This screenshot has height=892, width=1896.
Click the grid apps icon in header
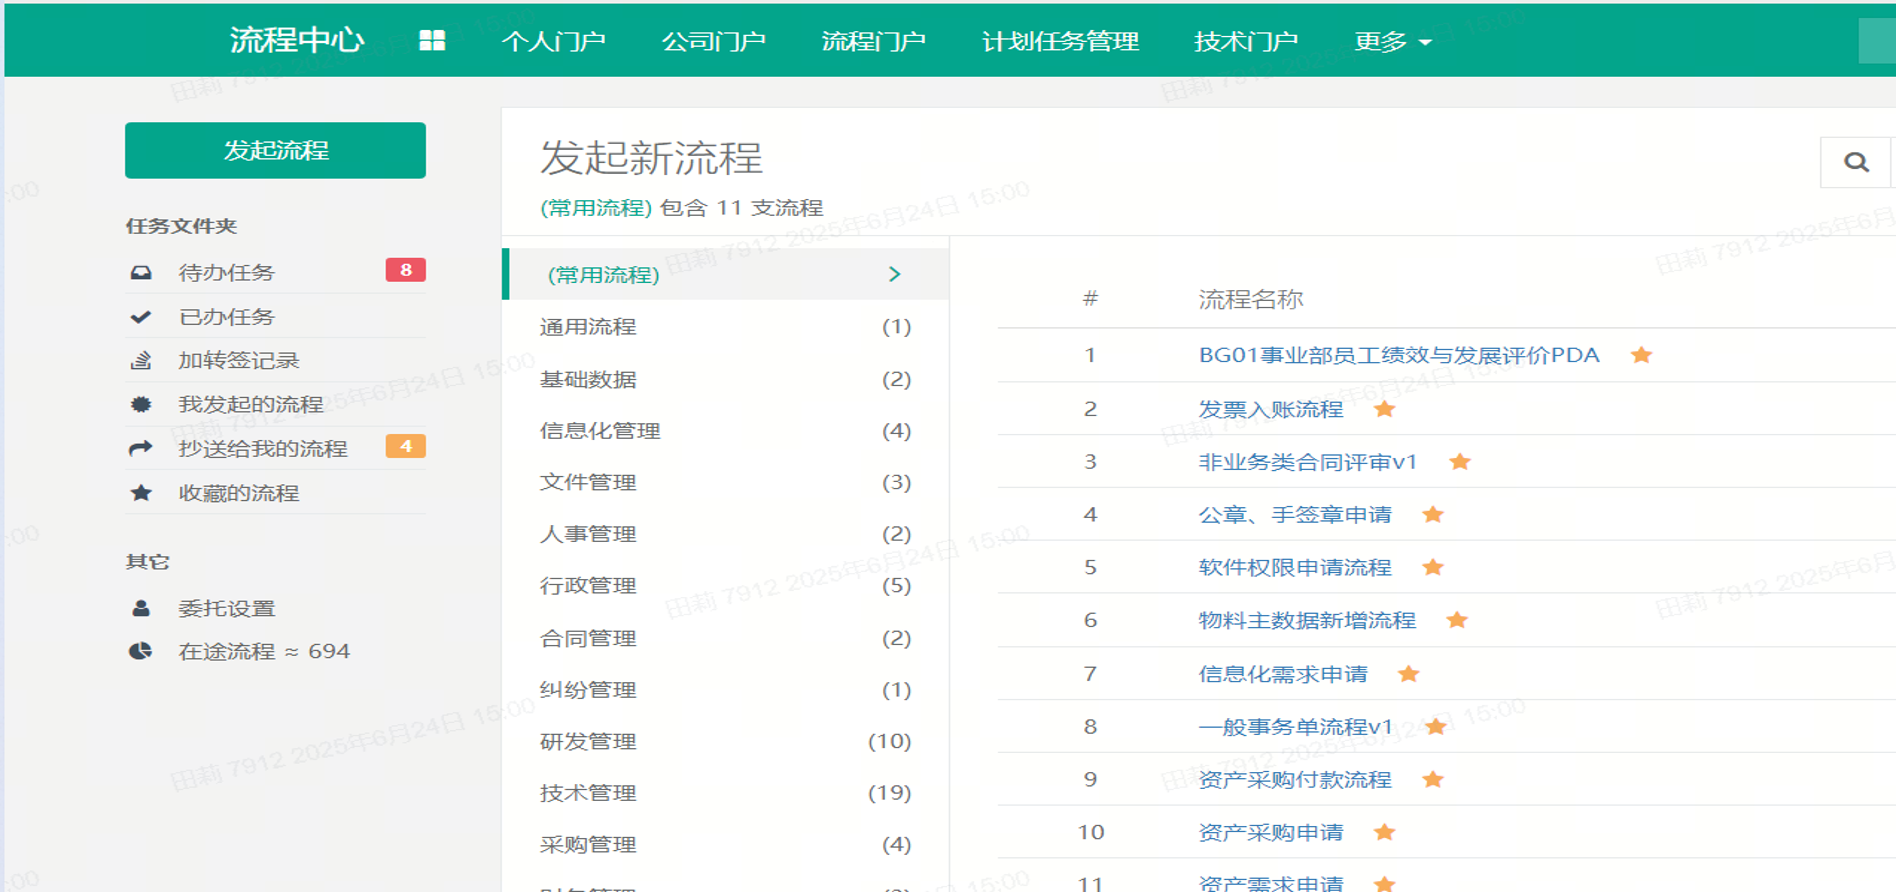[x=432, y=41]
